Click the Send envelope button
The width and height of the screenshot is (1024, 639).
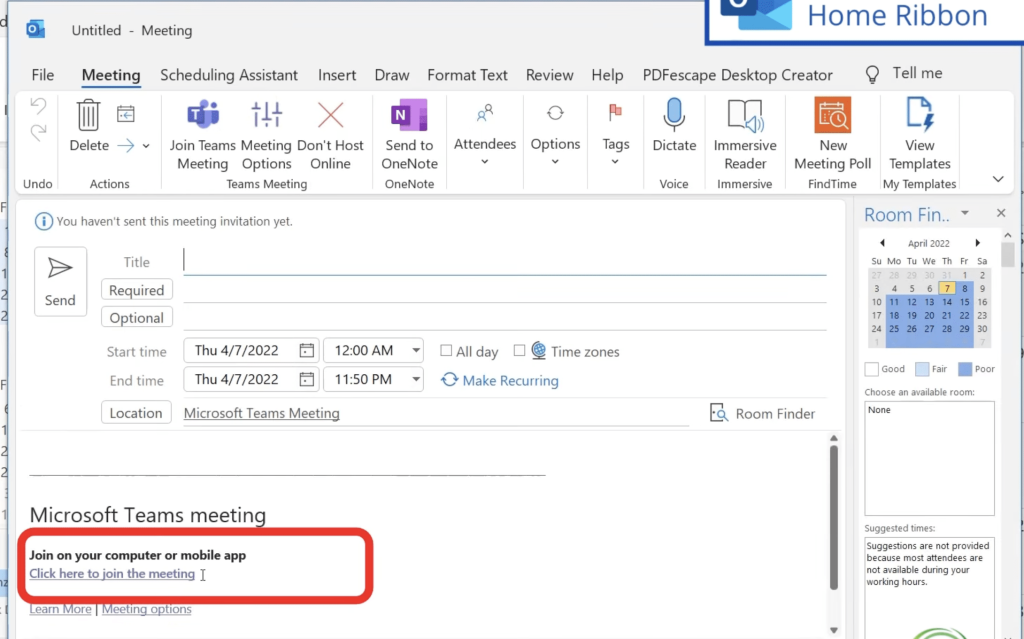coord(60,282)
